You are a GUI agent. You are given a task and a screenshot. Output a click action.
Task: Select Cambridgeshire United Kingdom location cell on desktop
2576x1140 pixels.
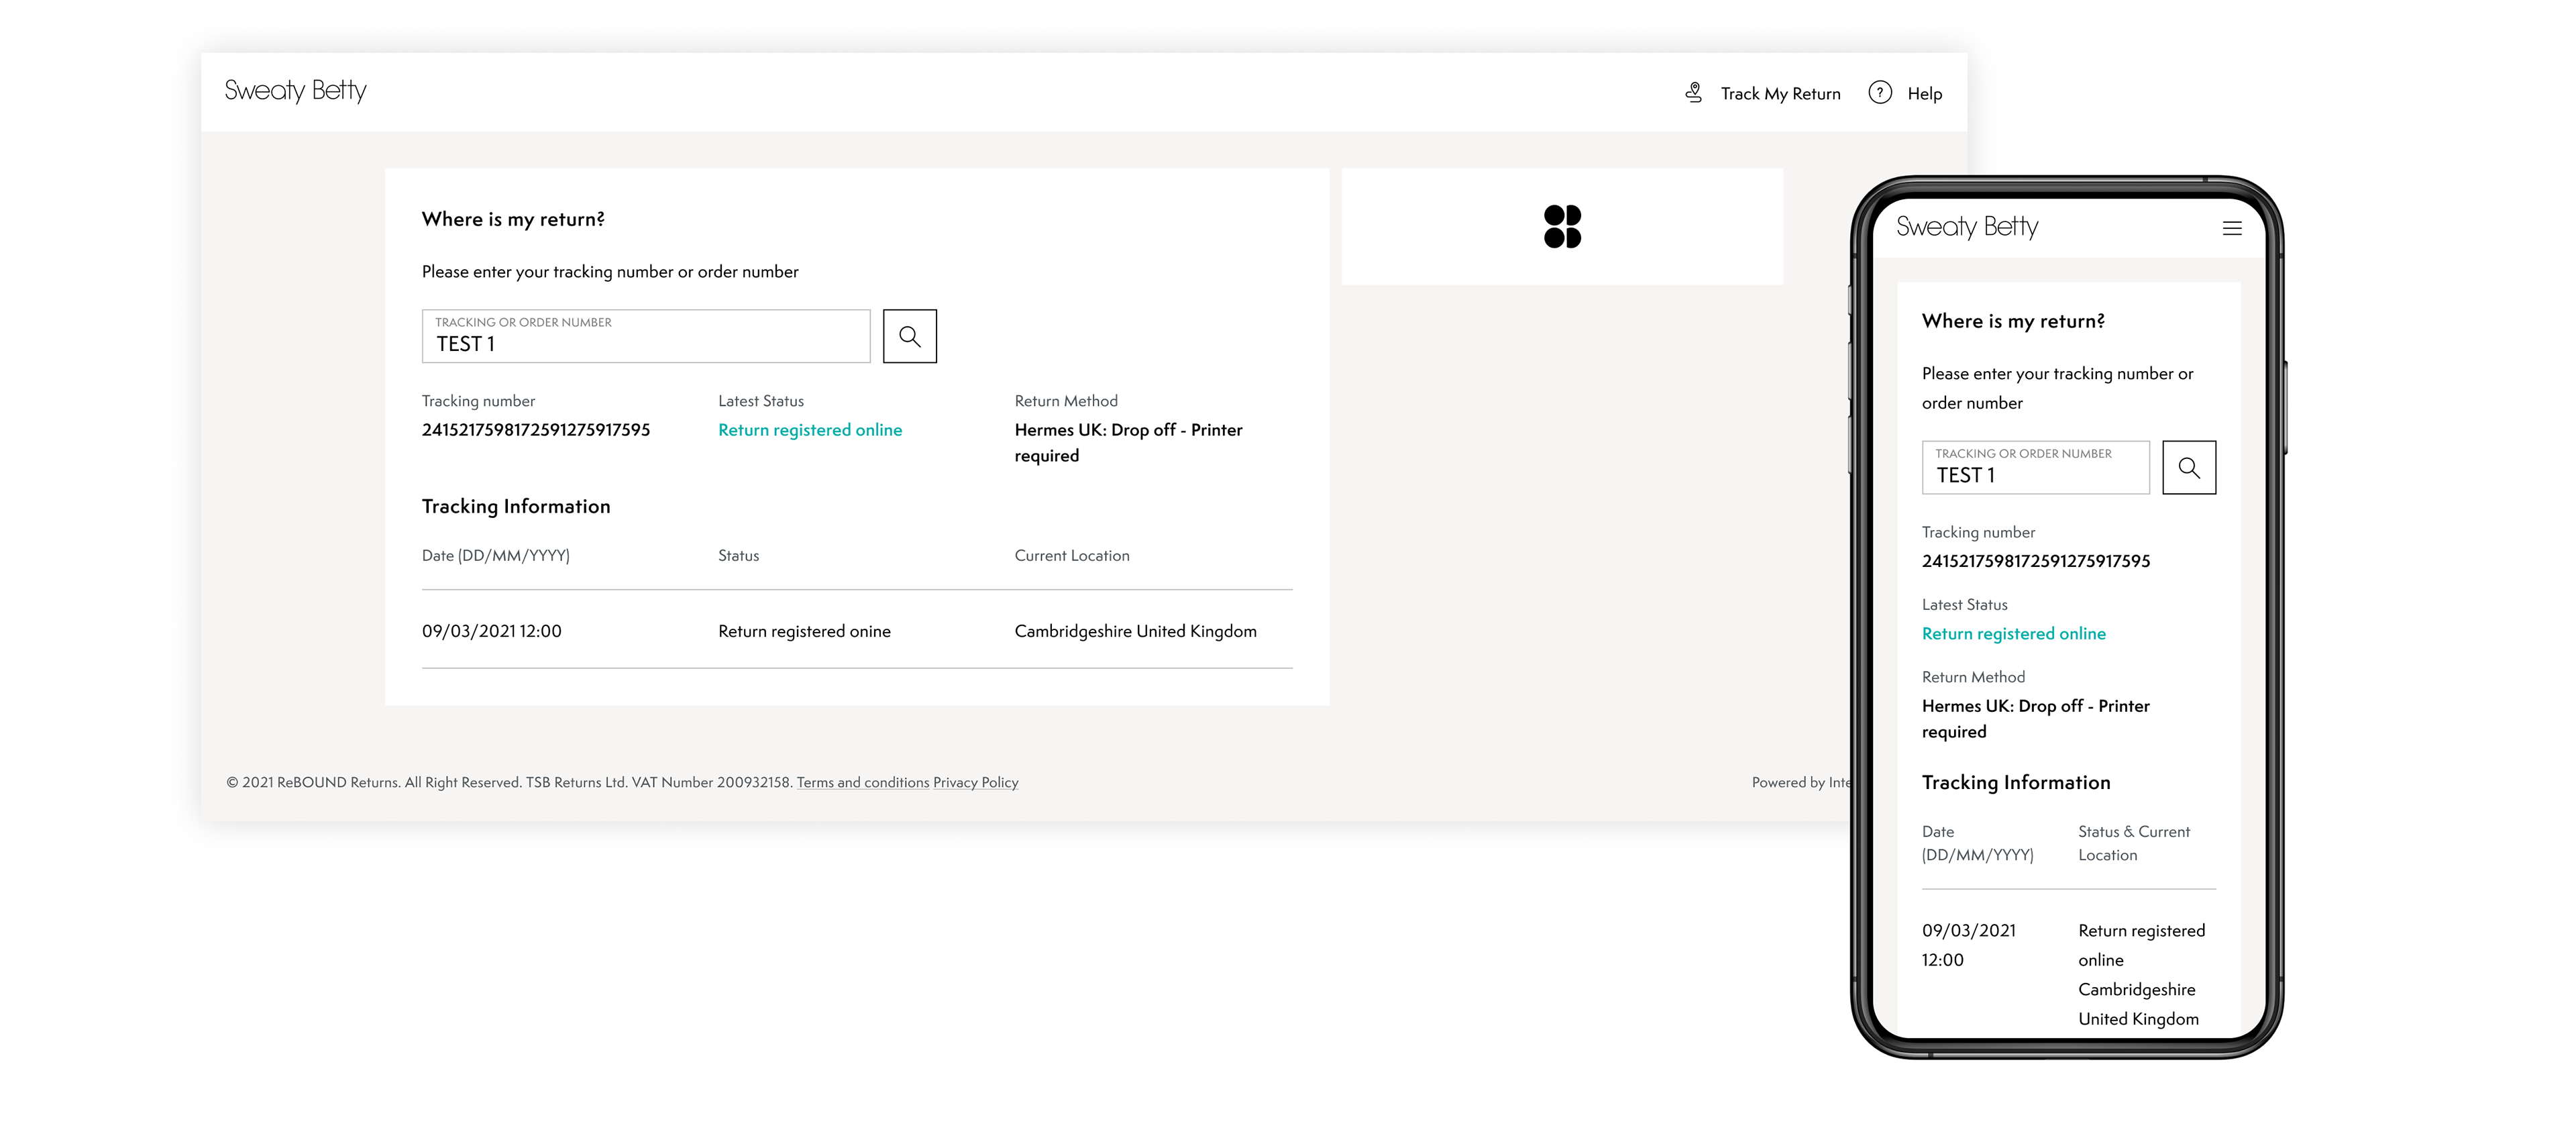pos(1135,632)
